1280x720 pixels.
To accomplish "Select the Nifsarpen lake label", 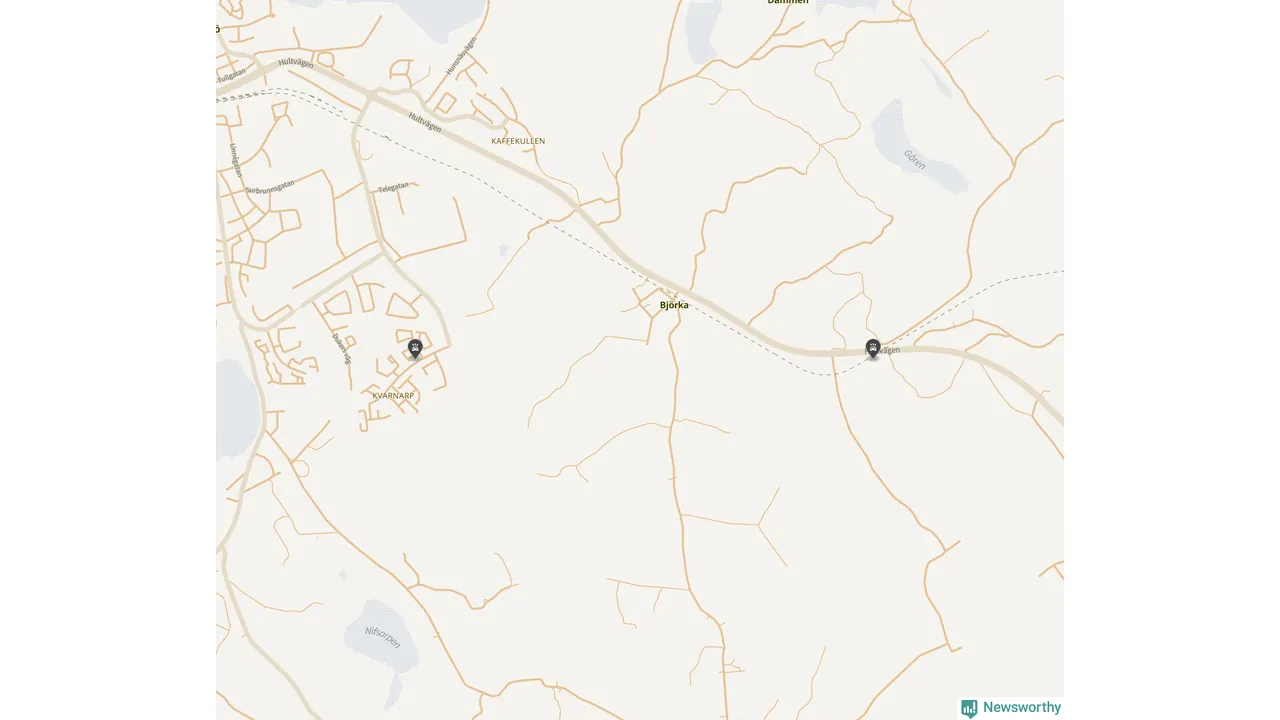I will click(x=382, y=637).
